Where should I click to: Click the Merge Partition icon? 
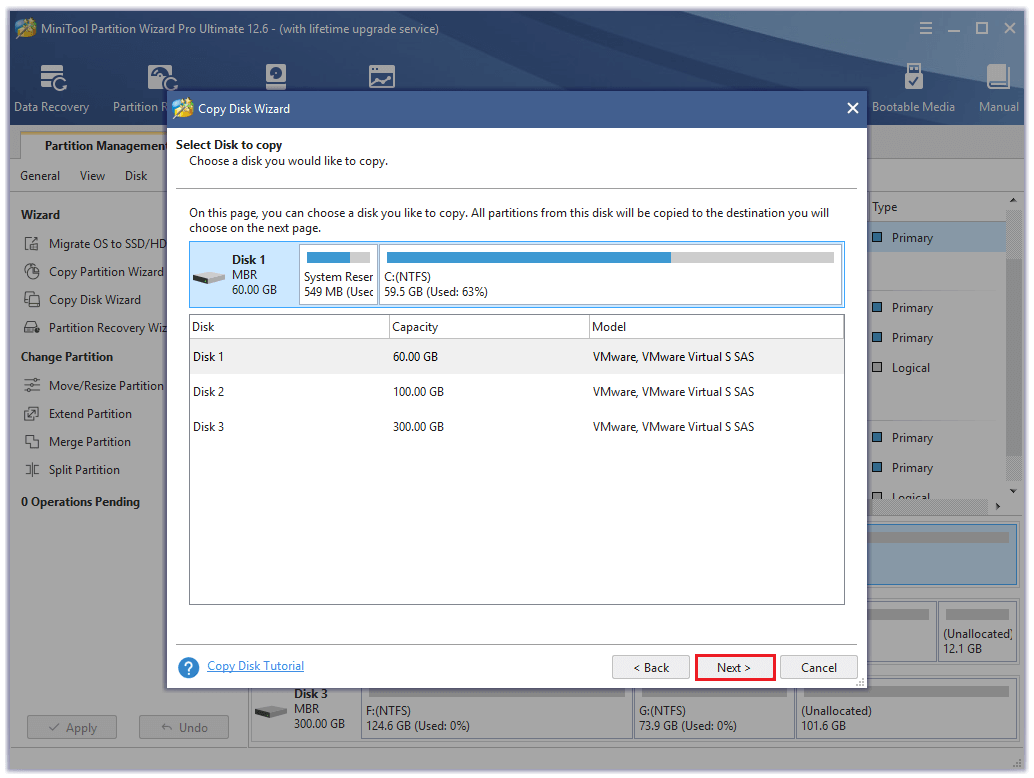click(x=31, y=442)
